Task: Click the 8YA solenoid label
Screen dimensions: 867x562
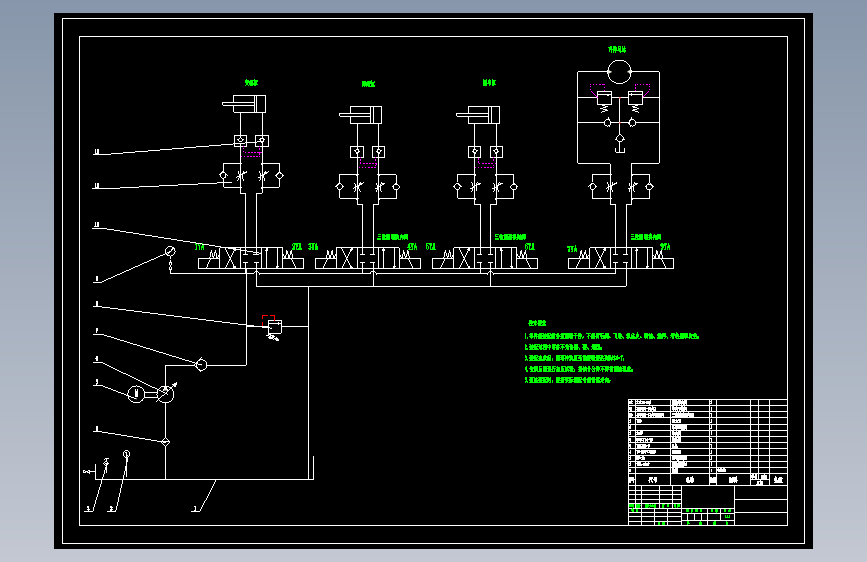Action: click(665, 247)
